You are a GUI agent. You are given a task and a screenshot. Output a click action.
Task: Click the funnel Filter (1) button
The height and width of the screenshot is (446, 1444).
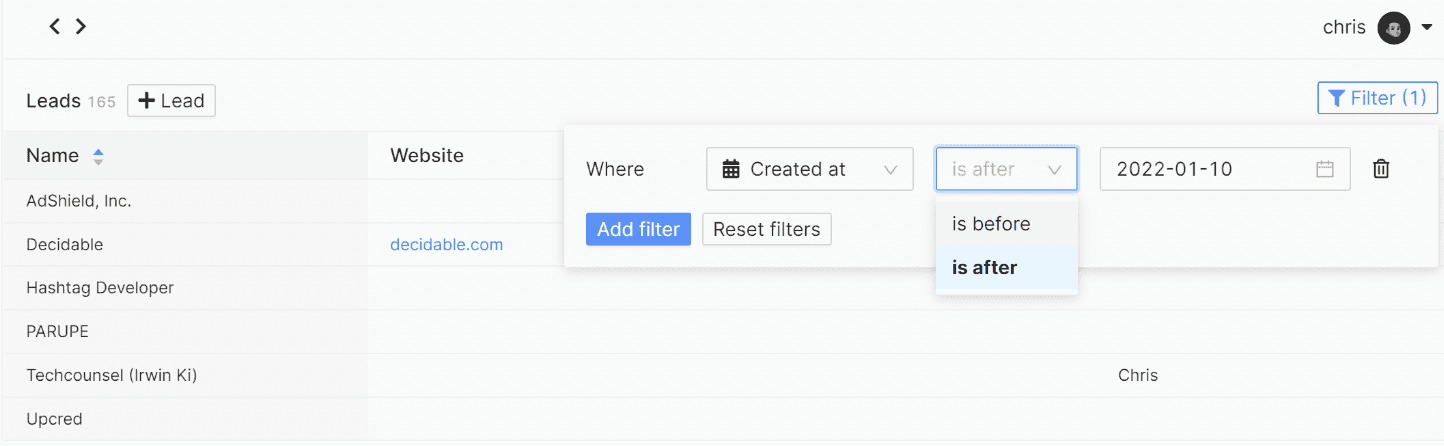tap(1377, 98)
